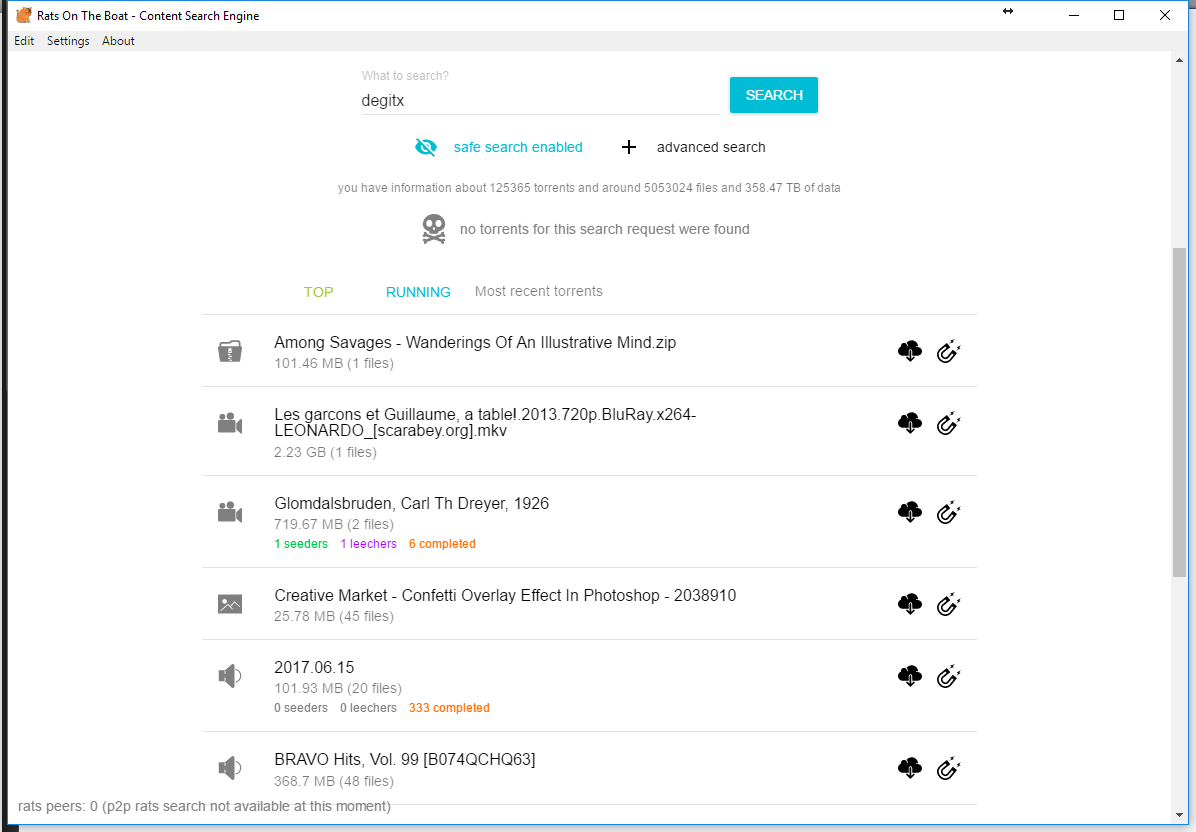
Task: Download BRAVO Hits Vol. 99 torrent
Action: point(909,768)
